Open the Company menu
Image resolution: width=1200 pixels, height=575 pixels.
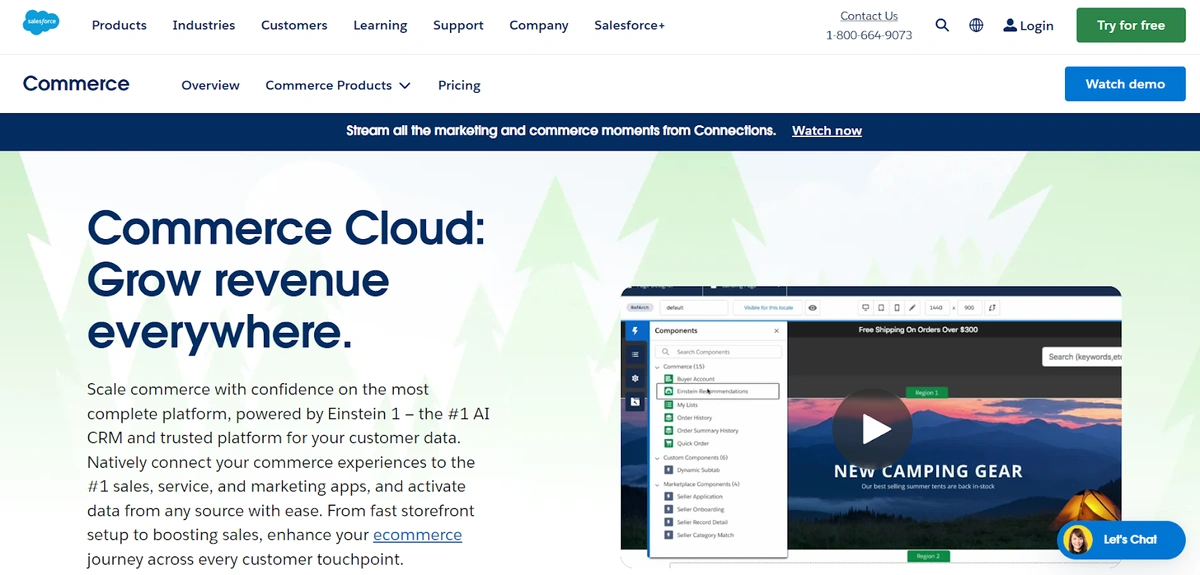[x=539, y=25]
